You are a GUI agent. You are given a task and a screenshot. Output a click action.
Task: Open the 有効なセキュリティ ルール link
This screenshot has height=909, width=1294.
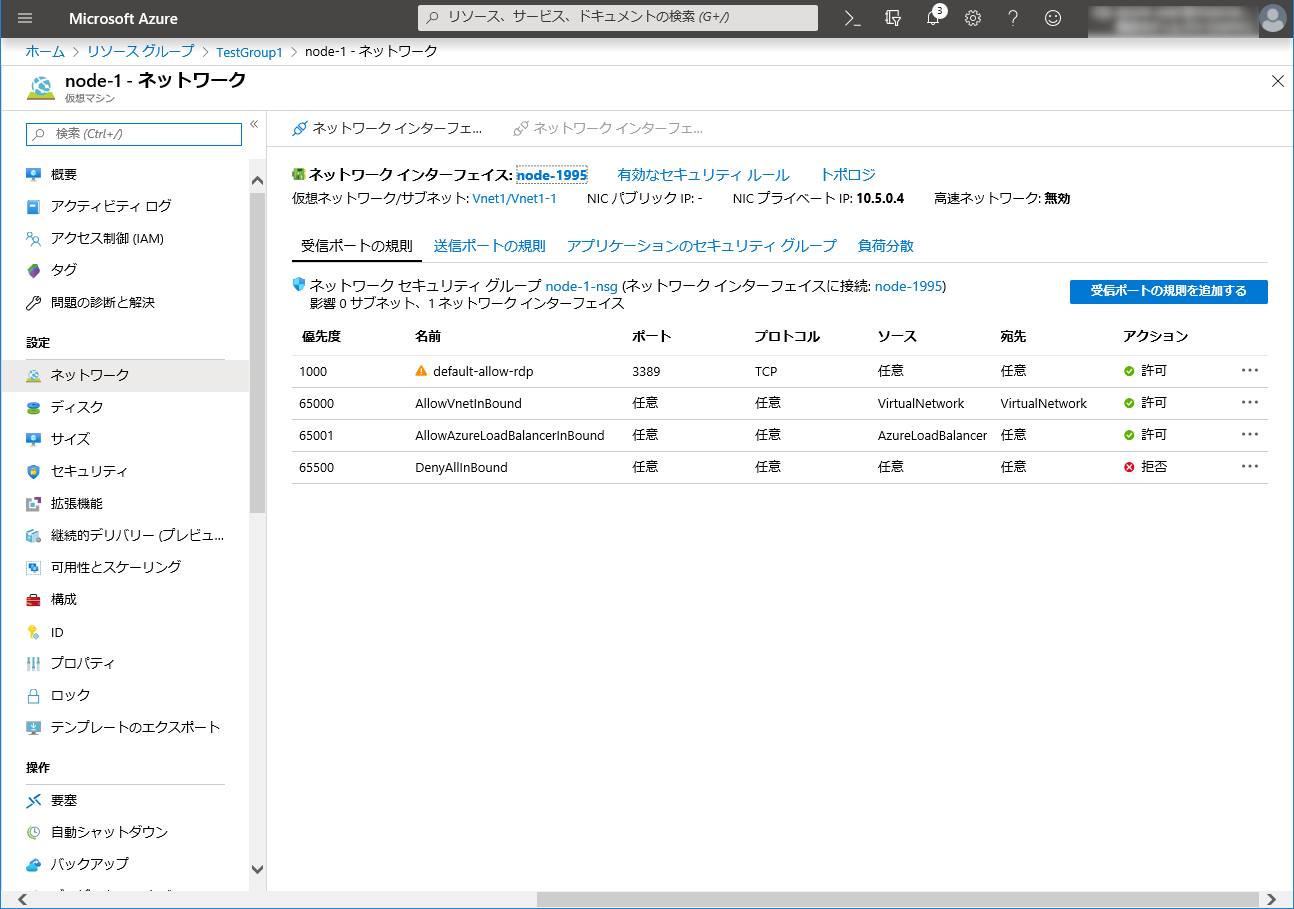click(x=703, y=175)
